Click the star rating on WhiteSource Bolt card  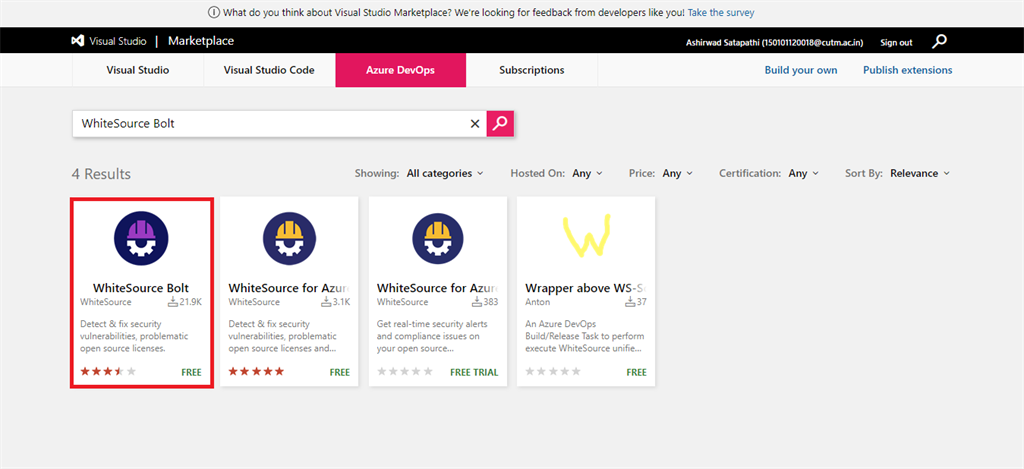pyautogui.click(x=108, y=372)
